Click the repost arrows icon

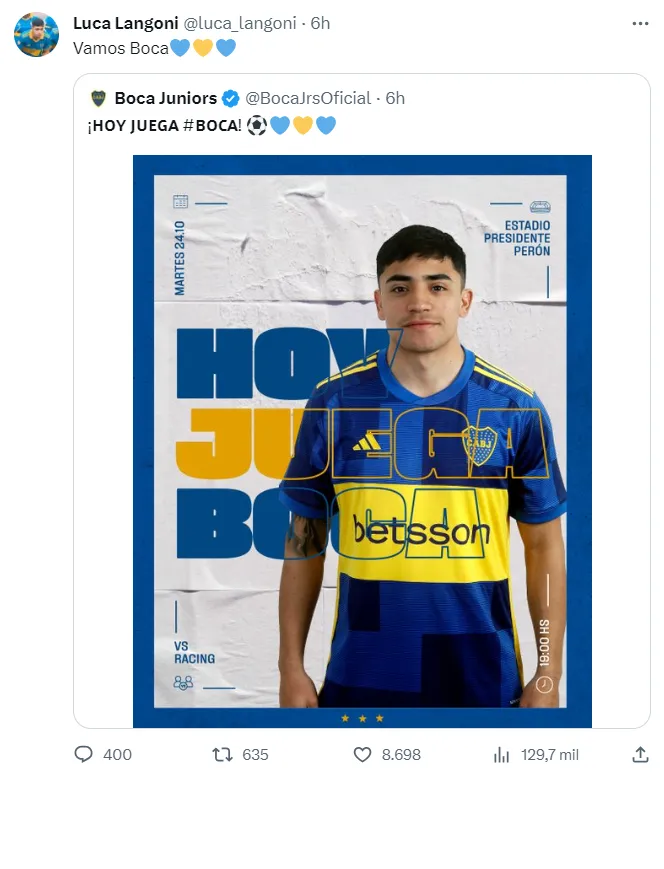[222, 755]
